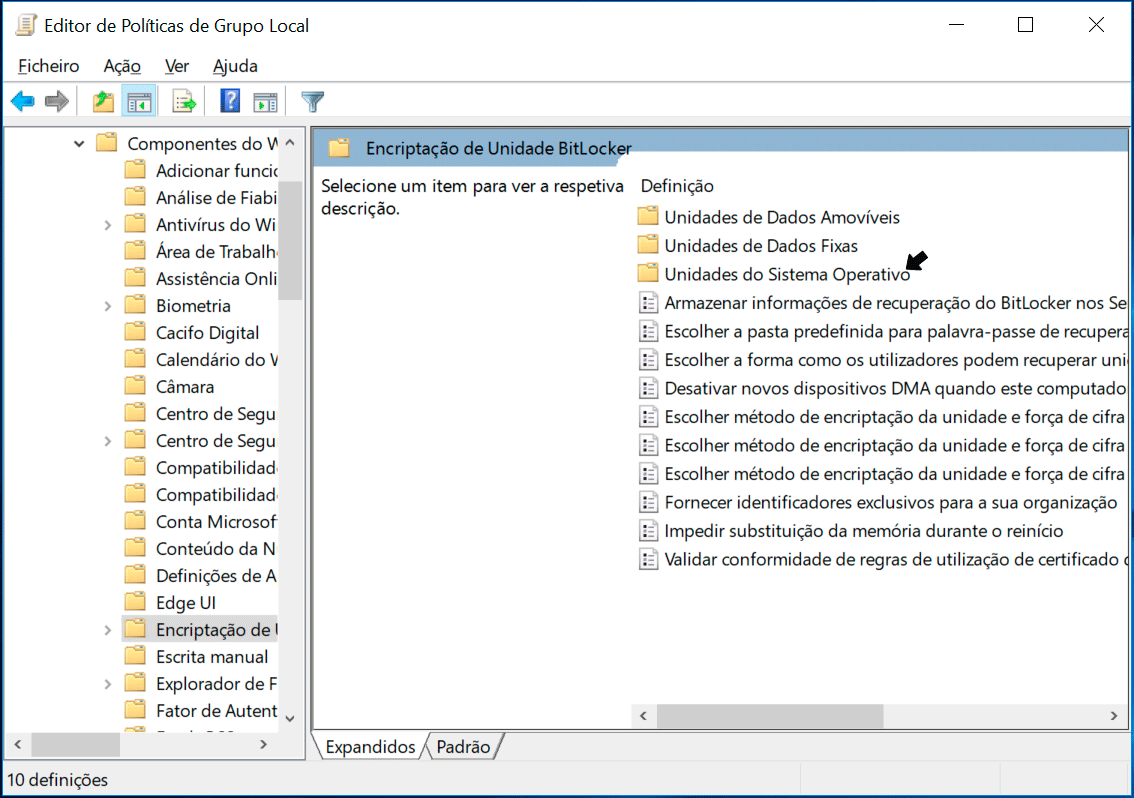Click folder icon next to Escrita manual
The image size is (1134, 798).
click(135, 655)
